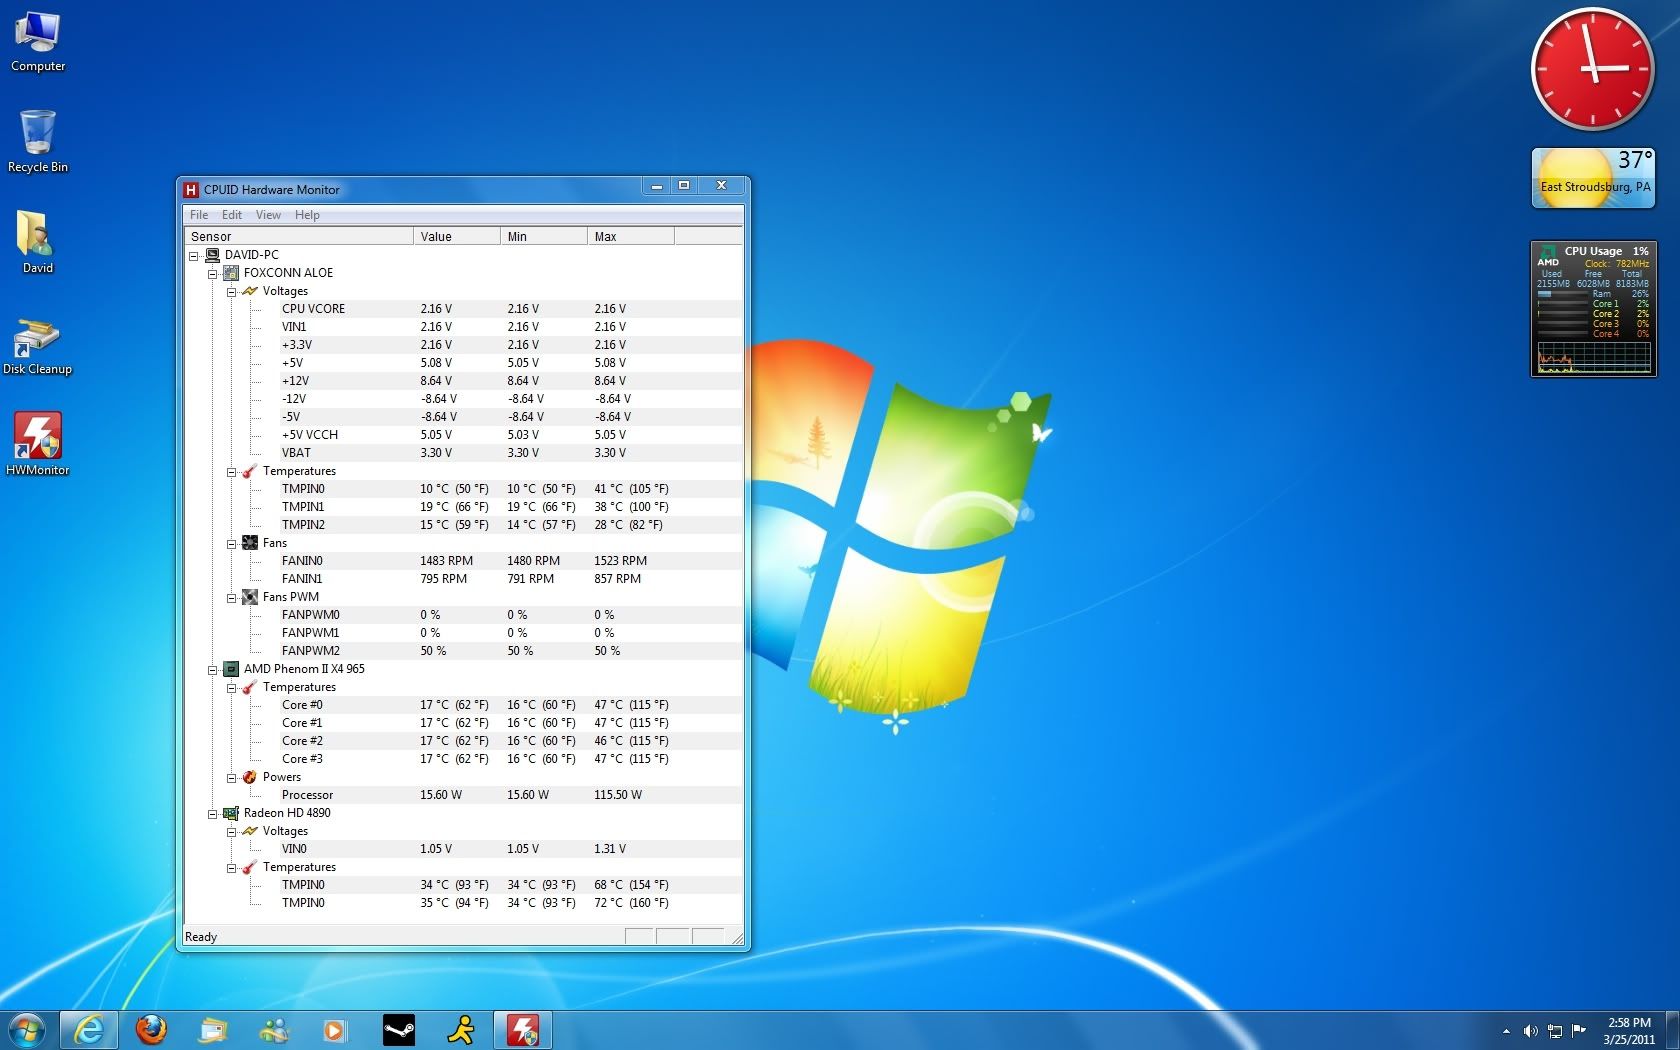1680x1050 pixels.
Task: Click the Min column header
Action: [x=544, y=236]
